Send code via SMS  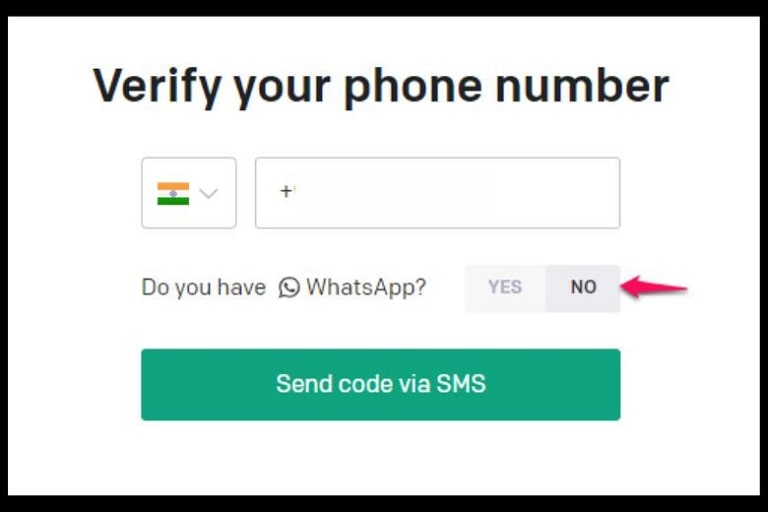click(381, 385)
